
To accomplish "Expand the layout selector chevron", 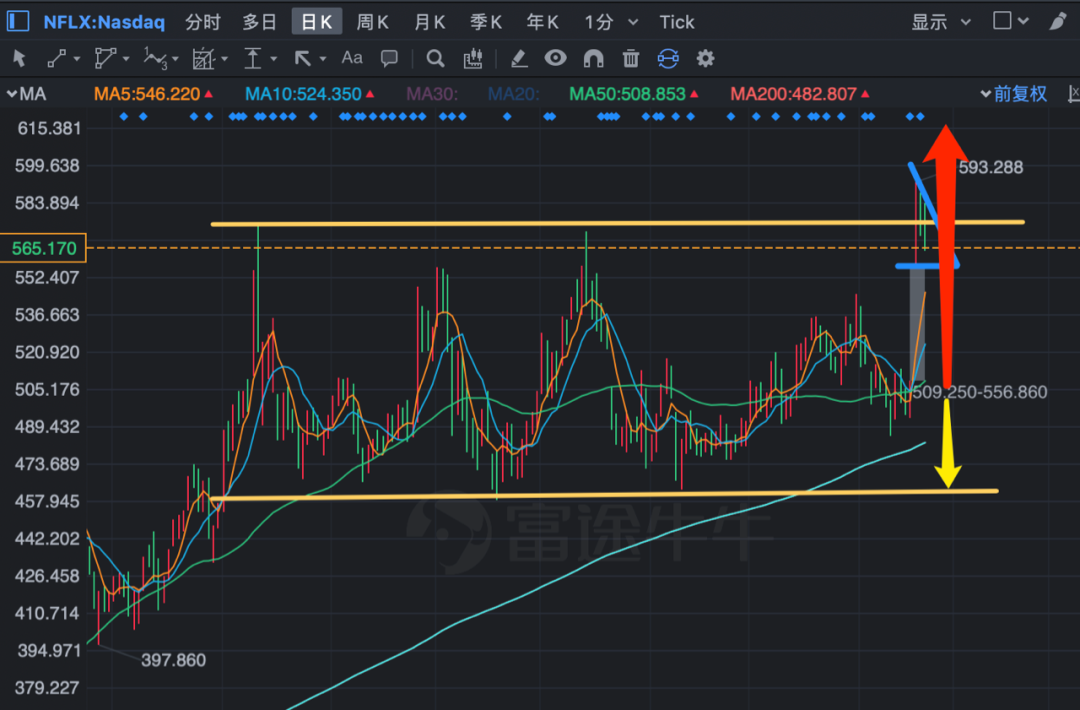I will 1024,21.
